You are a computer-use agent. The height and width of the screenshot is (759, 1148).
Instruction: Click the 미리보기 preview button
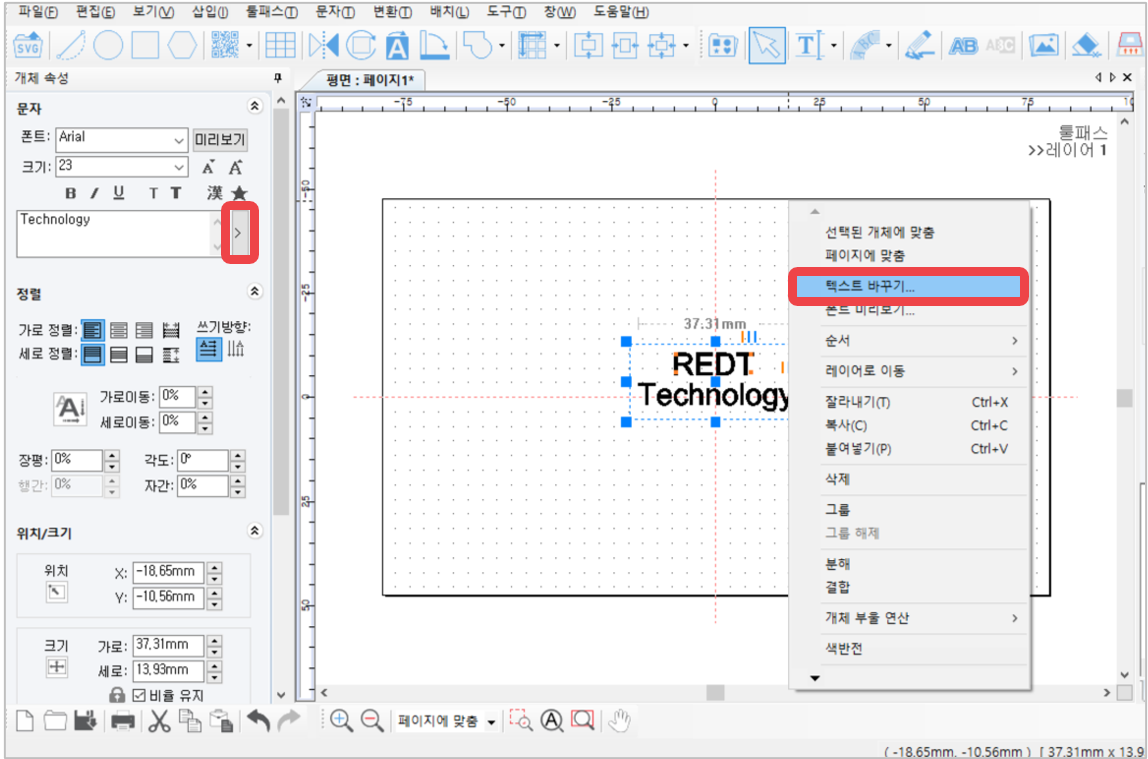click(x=220, y=139)
